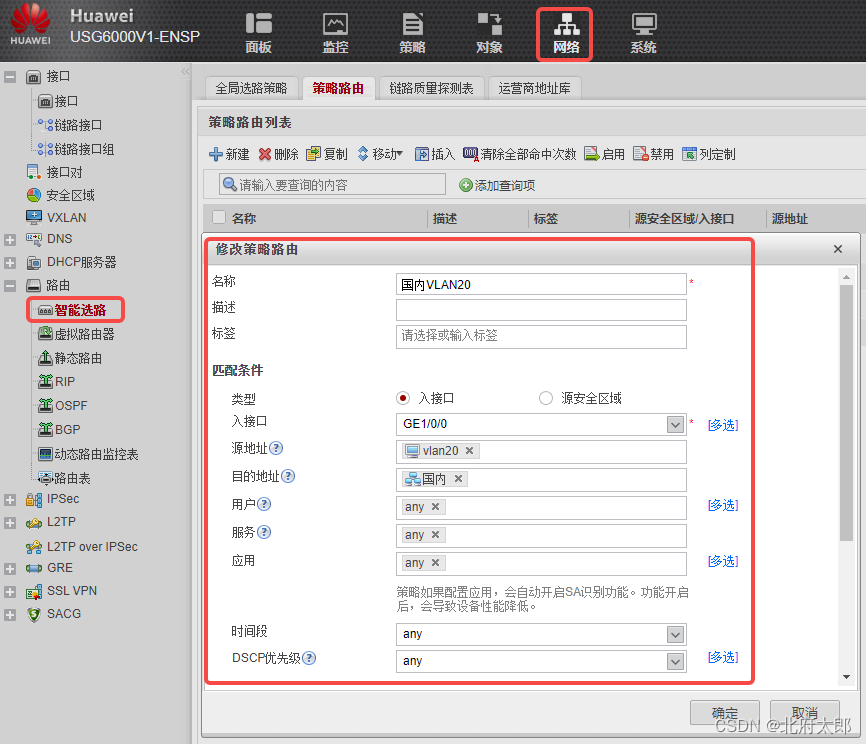Toggle the select-all checkbox beside 名称

pyautogui.click(x=219, y=218)
